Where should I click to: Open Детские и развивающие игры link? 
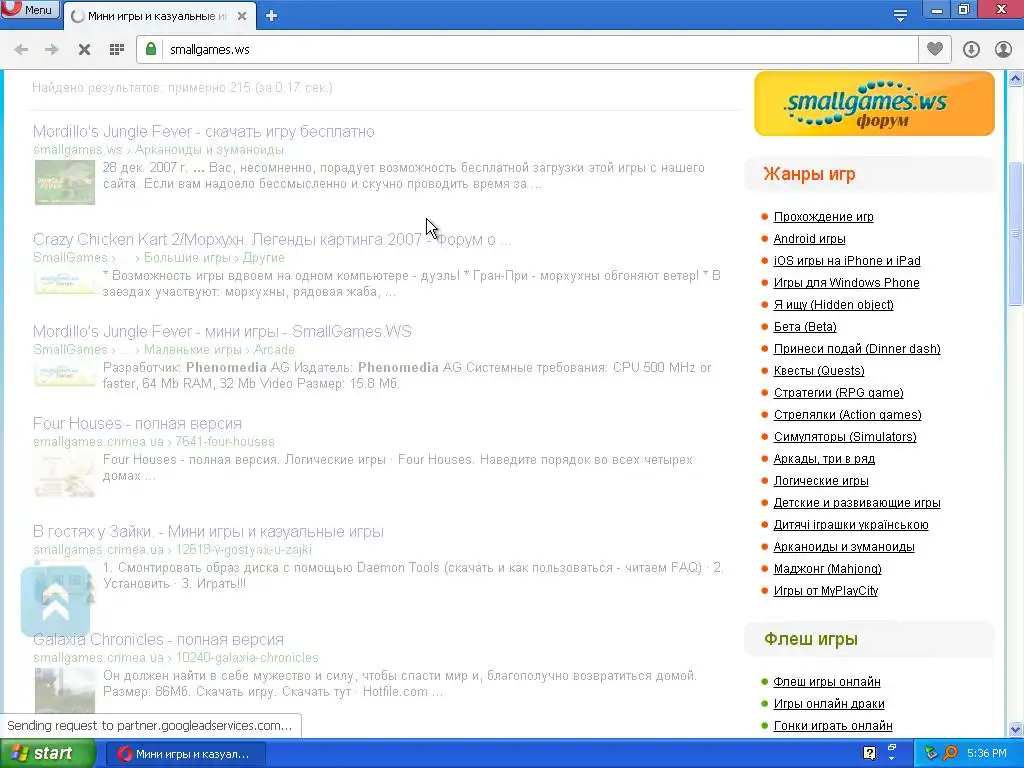pos(856,503)
